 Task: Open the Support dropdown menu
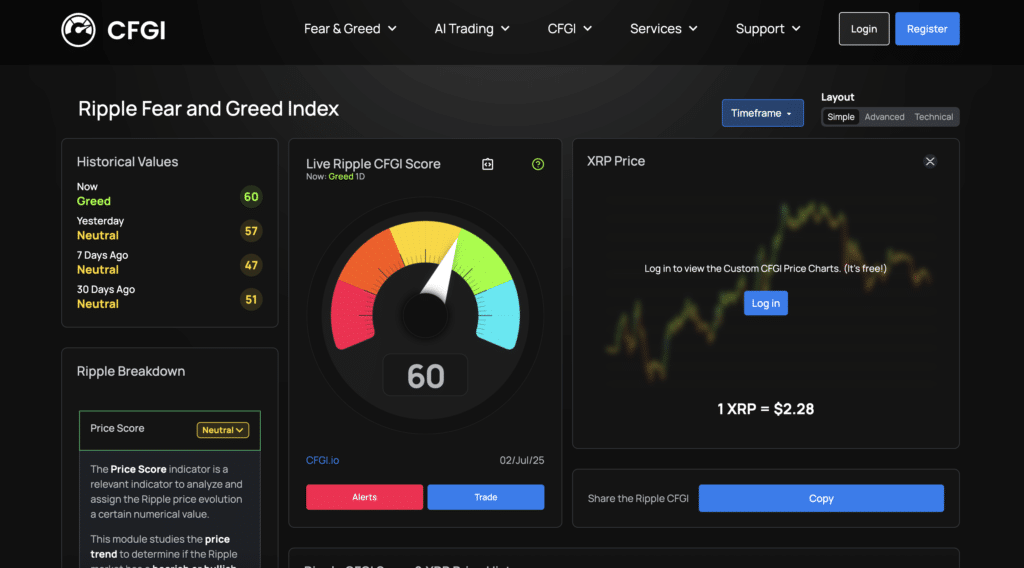(x=768, y=29)
